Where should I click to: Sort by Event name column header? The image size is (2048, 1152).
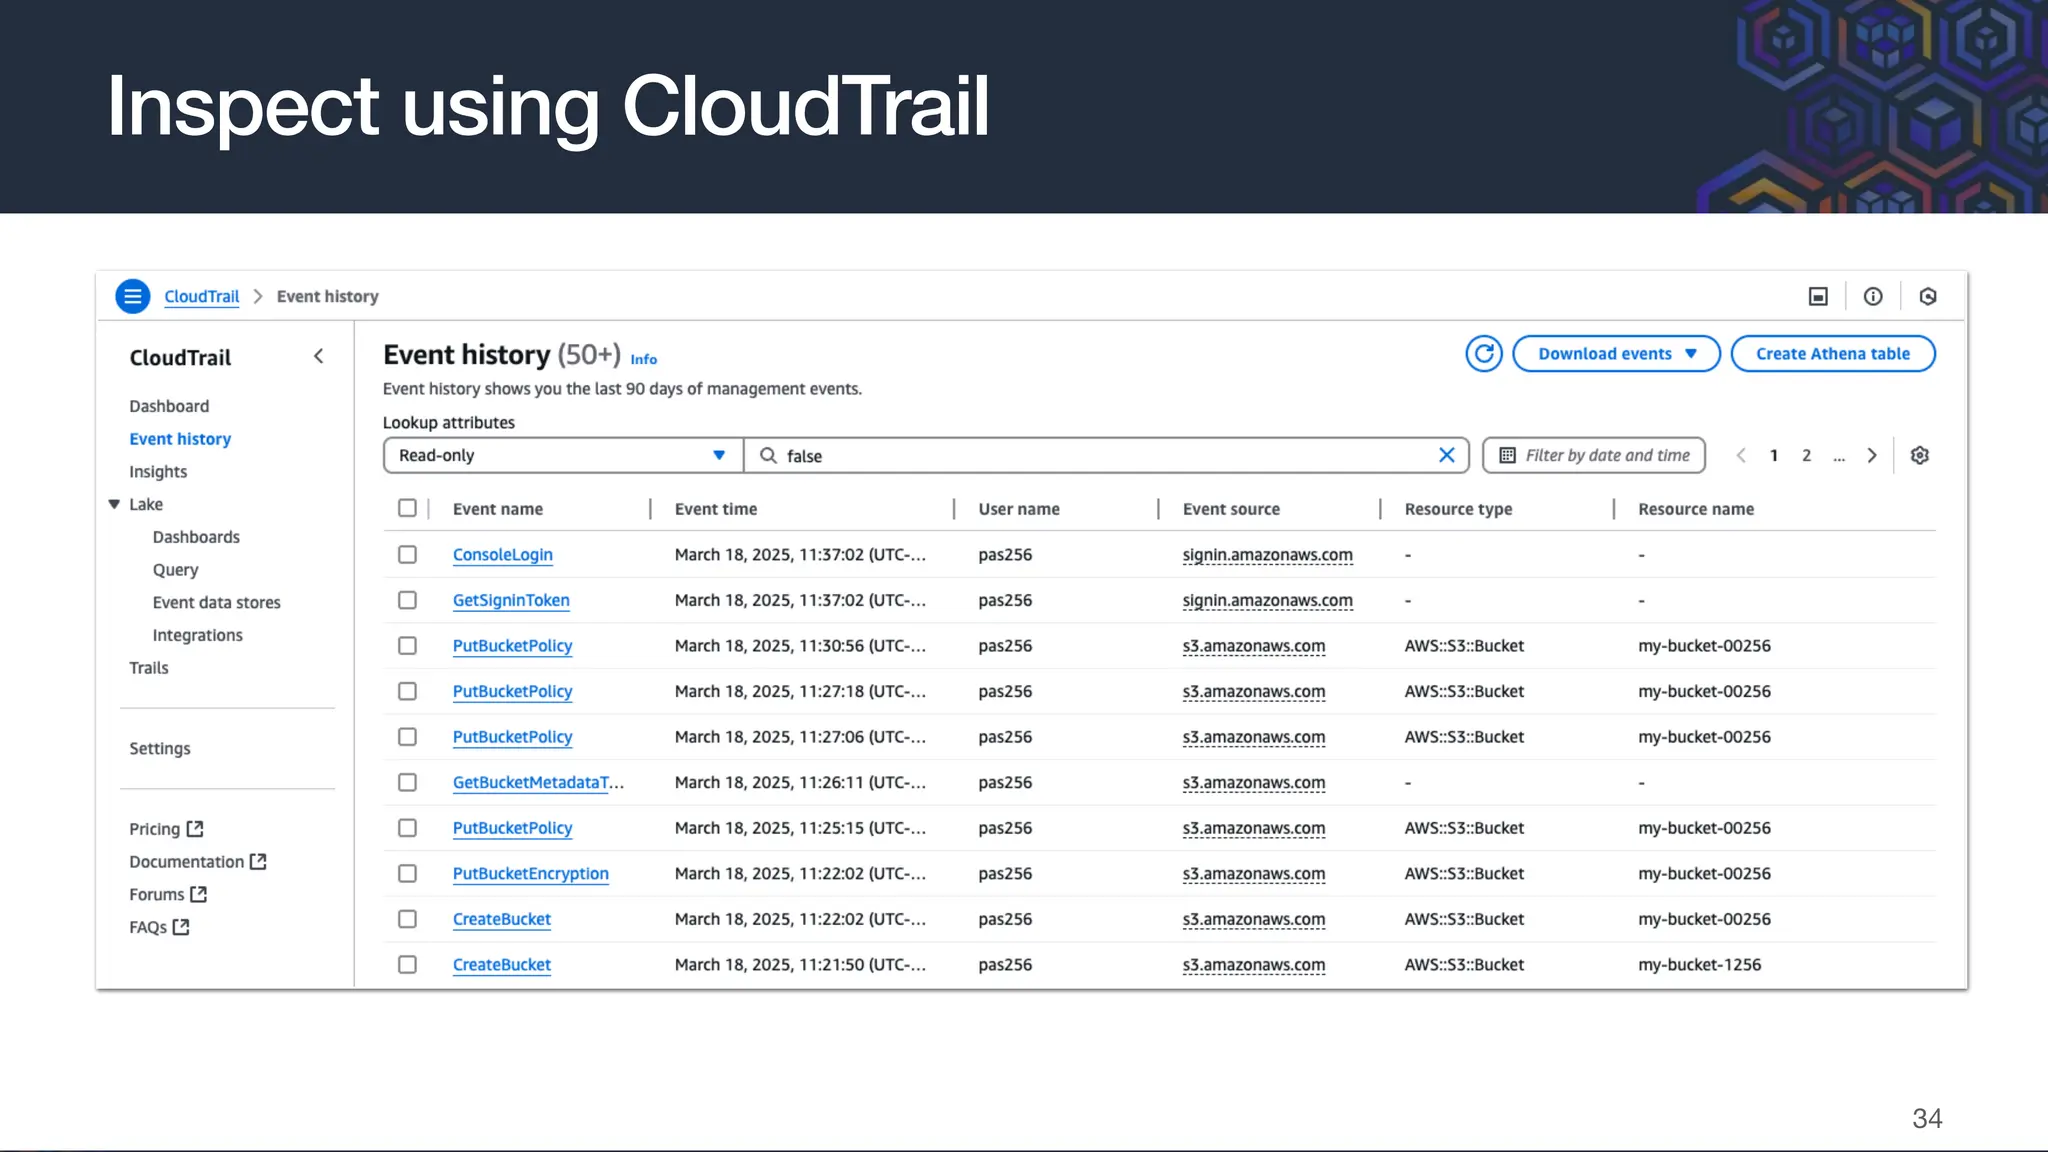[498, 508]
